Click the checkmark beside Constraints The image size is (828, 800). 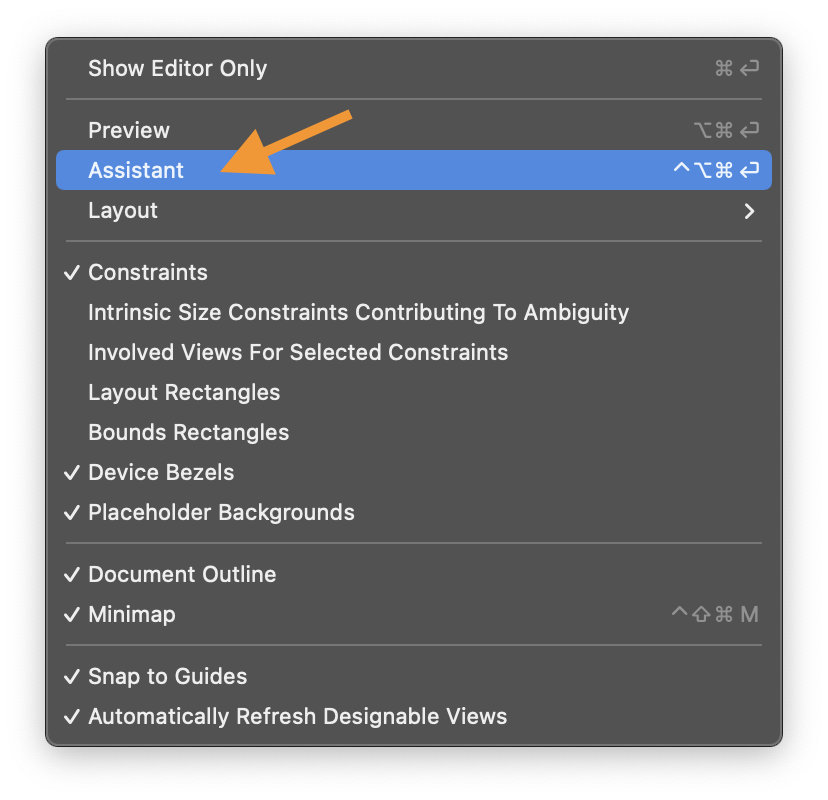tap(72, 273)
